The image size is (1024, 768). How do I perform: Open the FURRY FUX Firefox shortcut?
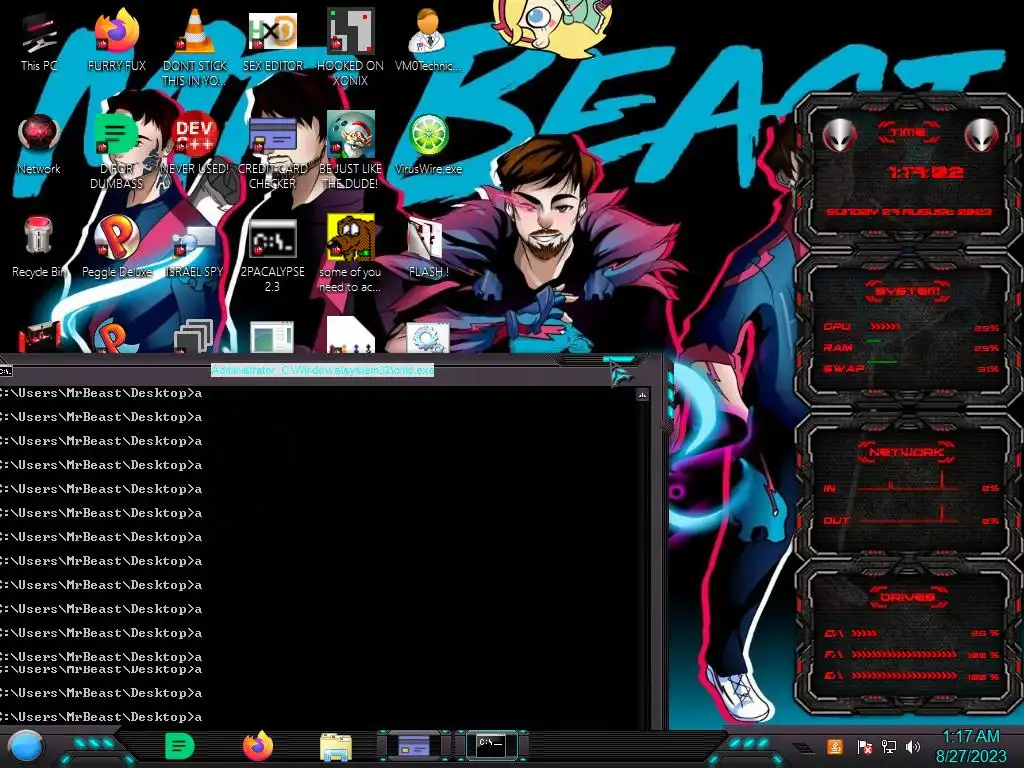[116, 40]
